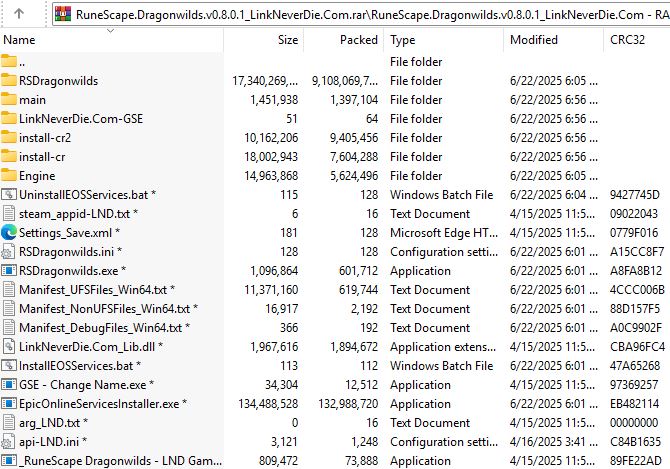Select the file name 'GSE - Change Name.exe *'
Viewport: 670px width, 469px height.
pos(86,385)
